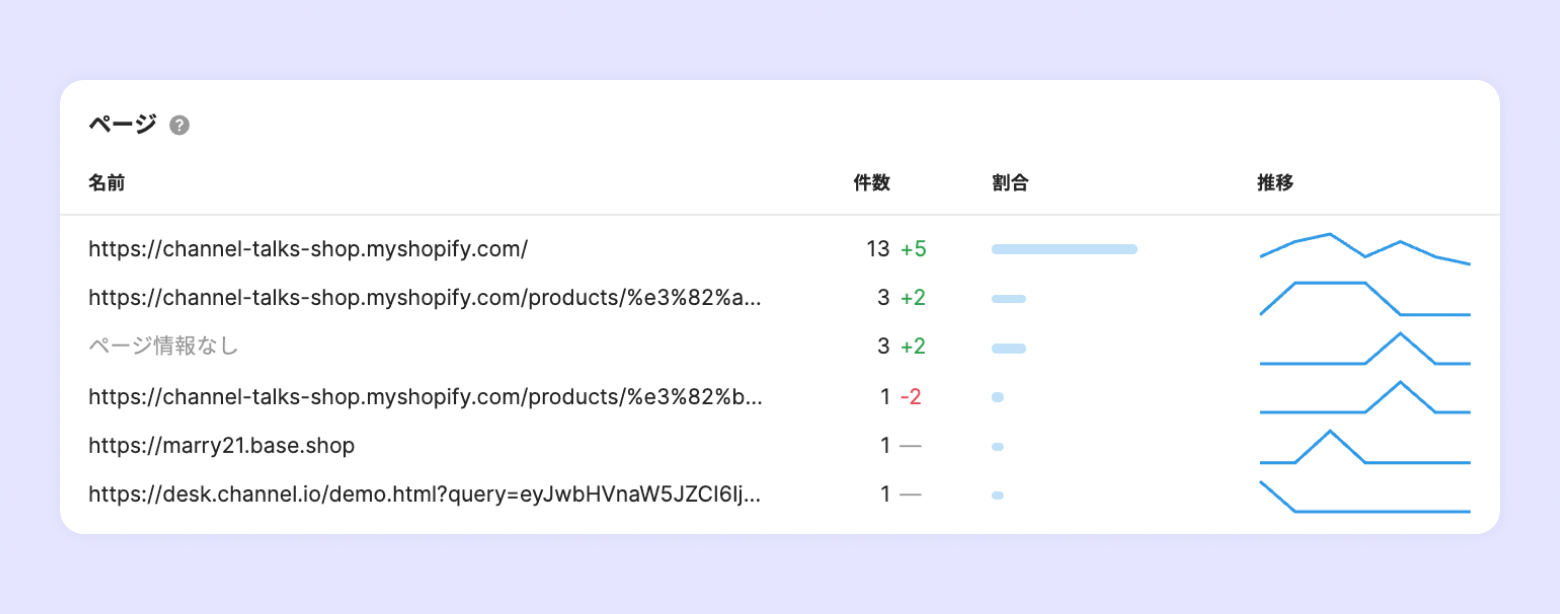Open the marry21.base.shop link
The height and width of the screenshot is (614, 1560).
pos(221,446)
